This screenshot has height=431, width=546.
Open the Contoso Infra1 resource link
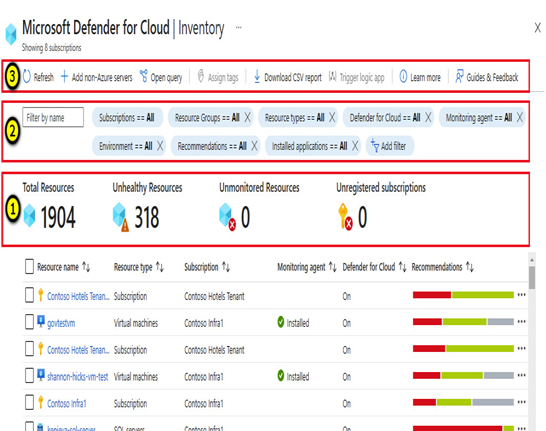67,403
